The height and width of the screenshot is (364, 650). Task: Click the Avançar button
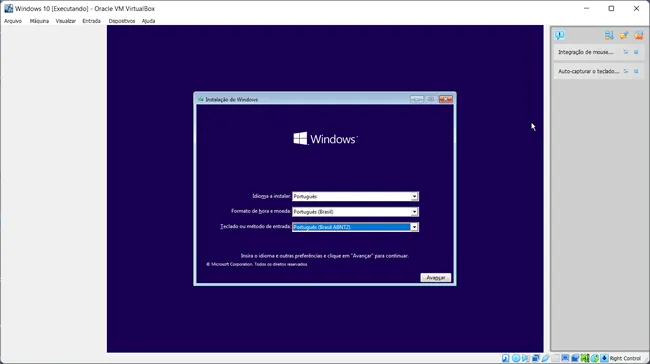(x=435, y=278)
